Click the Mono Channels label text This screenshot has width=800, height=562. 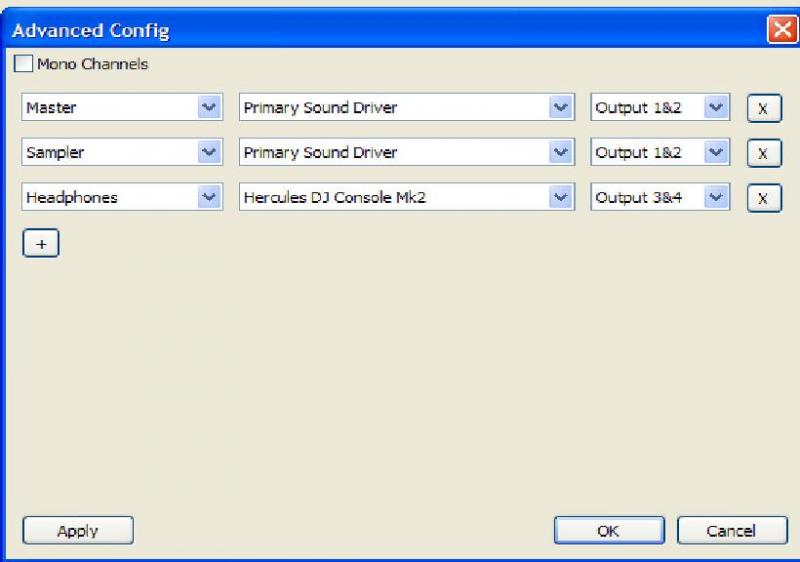(92, 64)
